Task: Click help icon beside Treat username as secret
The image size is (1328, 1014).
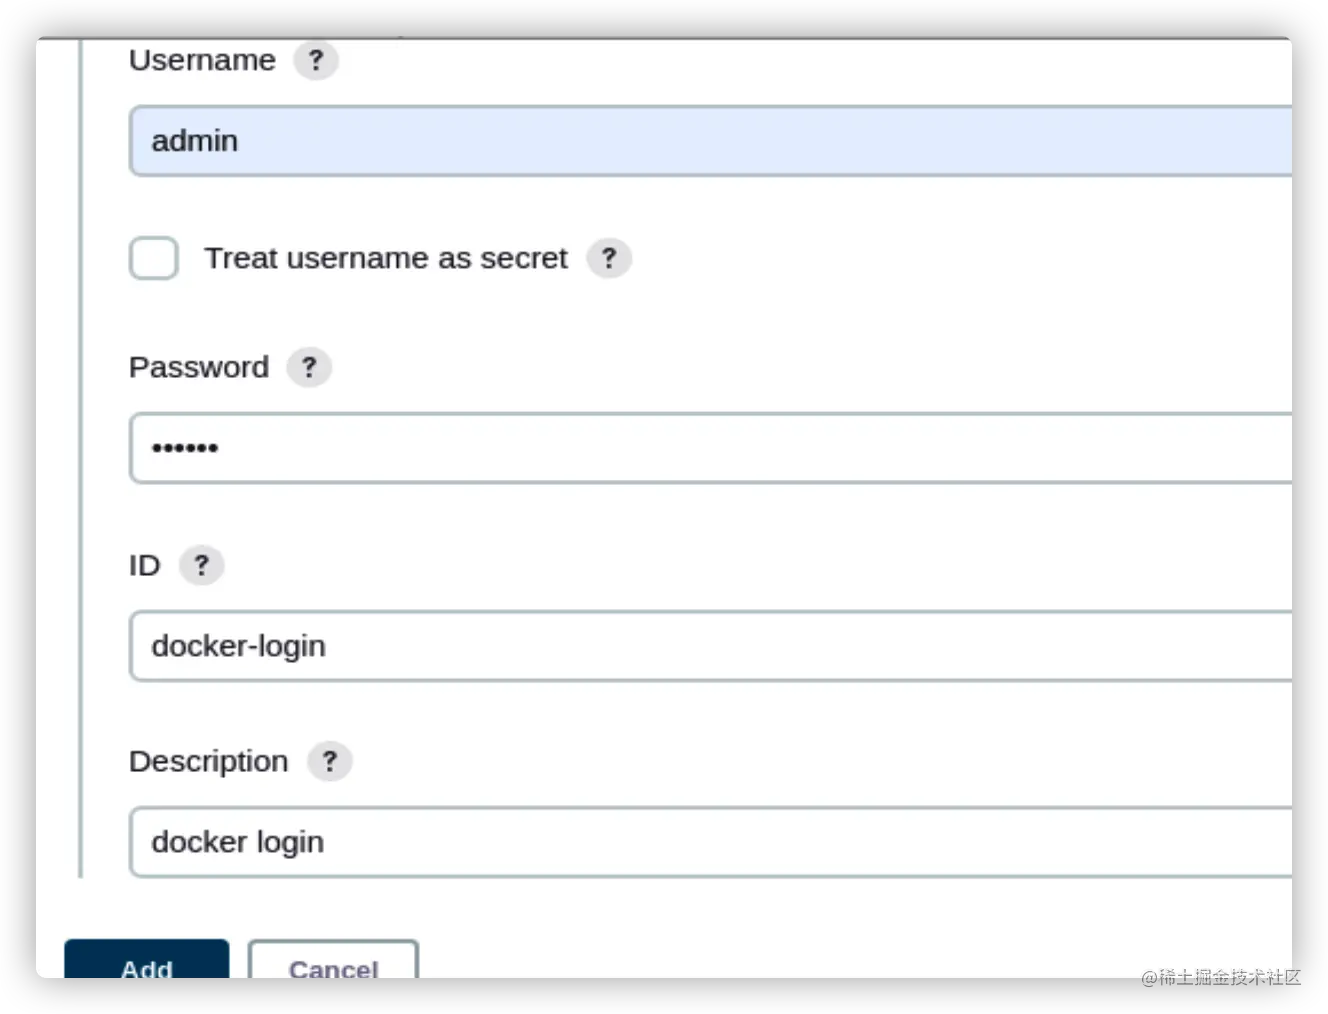Action: tap(608, 259)
